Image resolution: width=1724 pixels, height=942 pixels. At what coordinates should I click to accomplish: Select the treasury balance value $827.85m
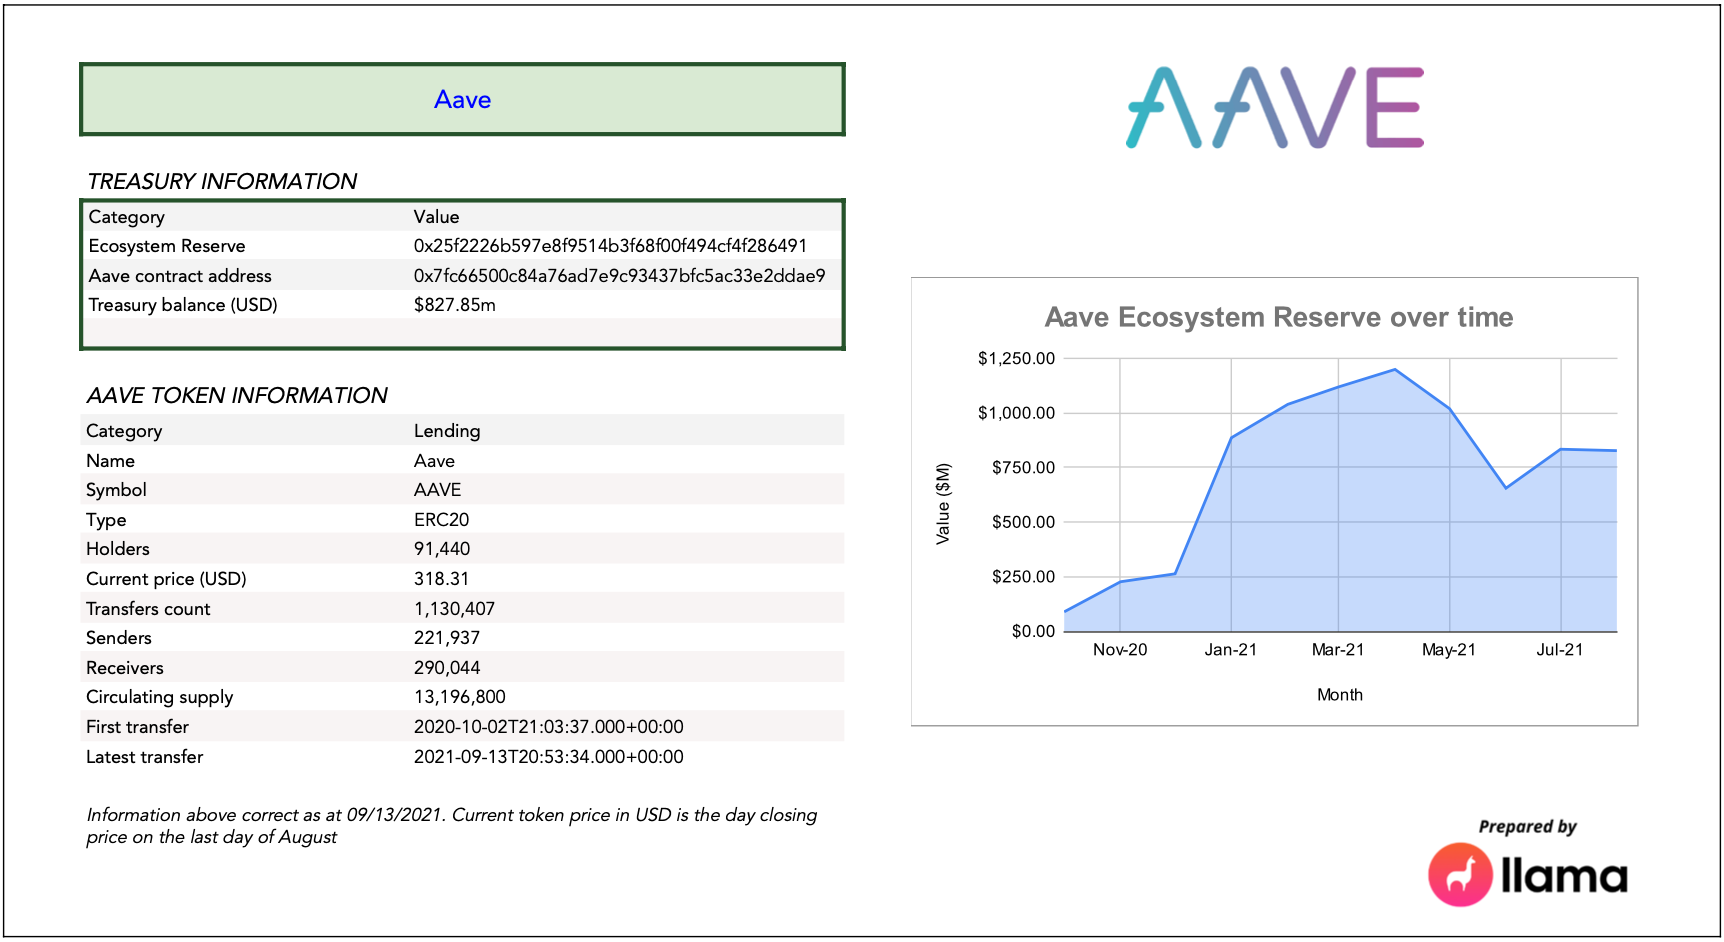(454, 305)
